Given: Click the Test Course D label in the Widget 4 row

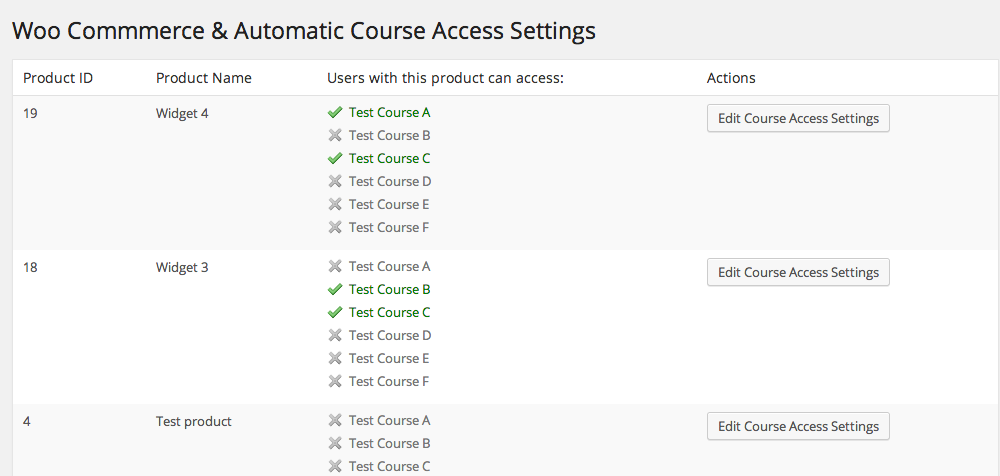Looking at the screenshot, I should click(x=390, y=181).
